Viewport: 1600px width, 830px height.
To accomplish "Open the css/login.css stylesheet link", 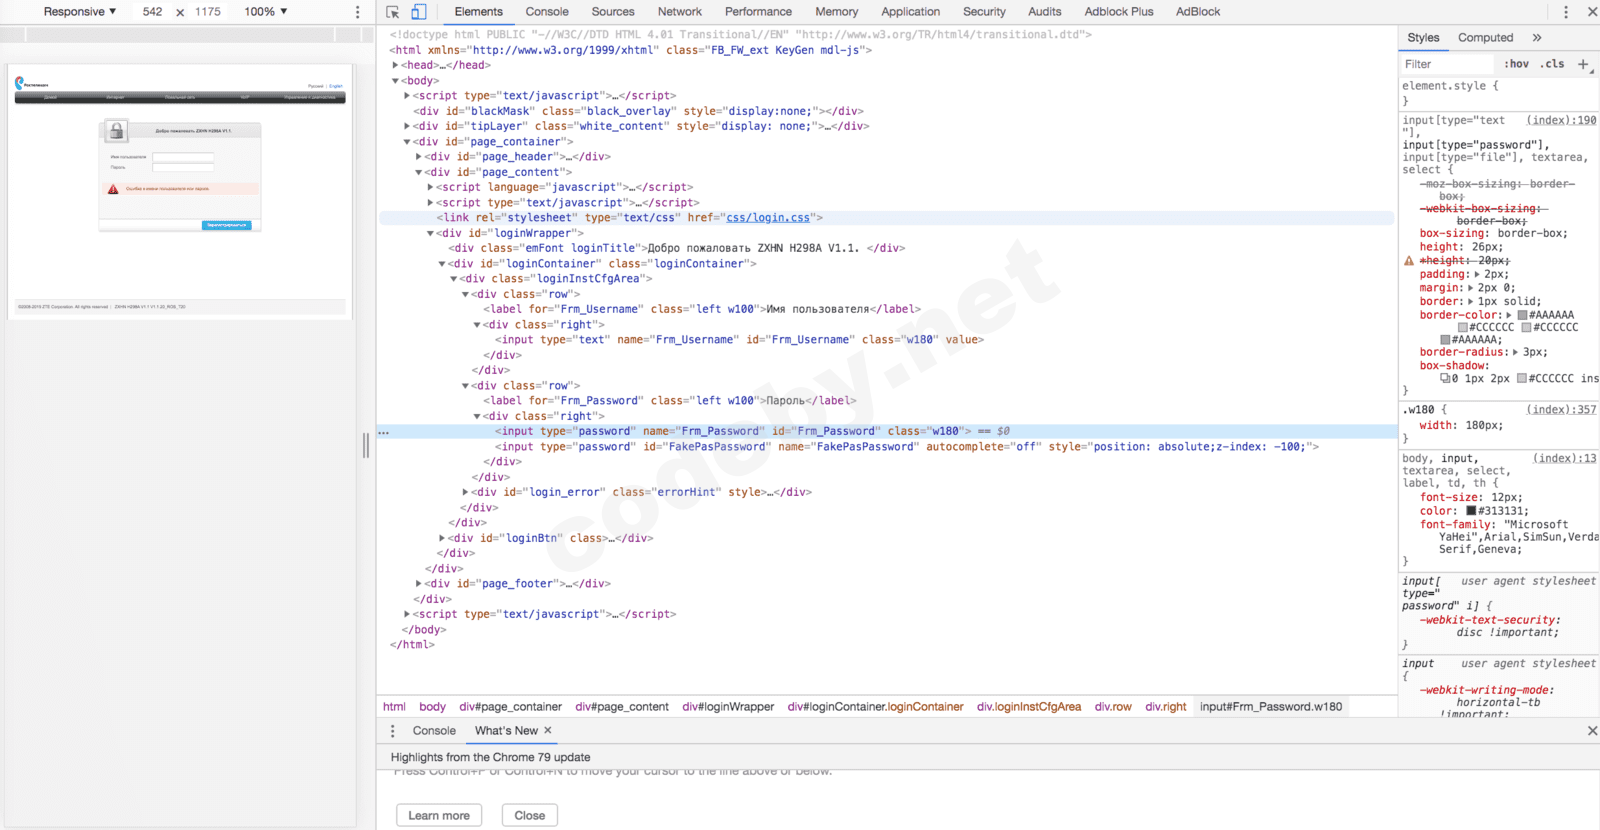I will click(768, 218).
